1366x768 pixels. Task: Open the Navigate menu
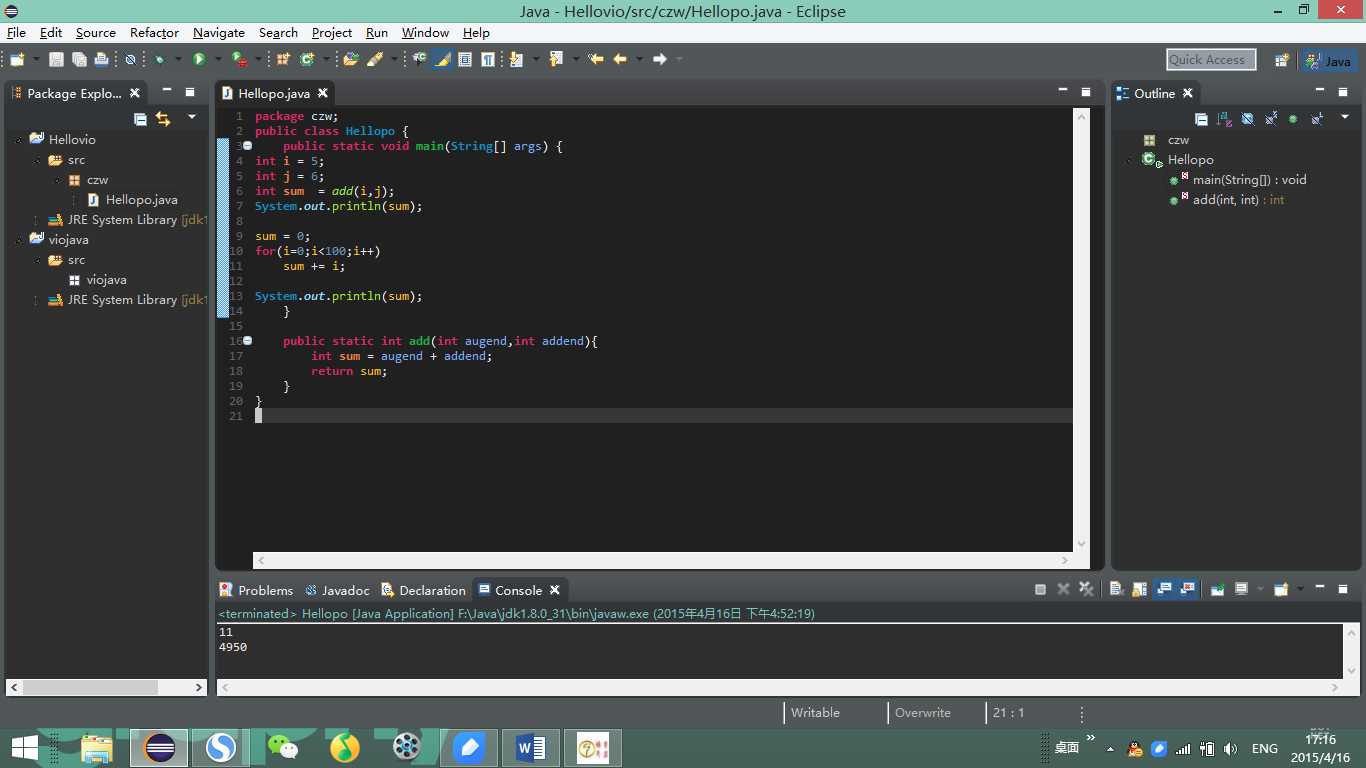(x=218, y=33)
